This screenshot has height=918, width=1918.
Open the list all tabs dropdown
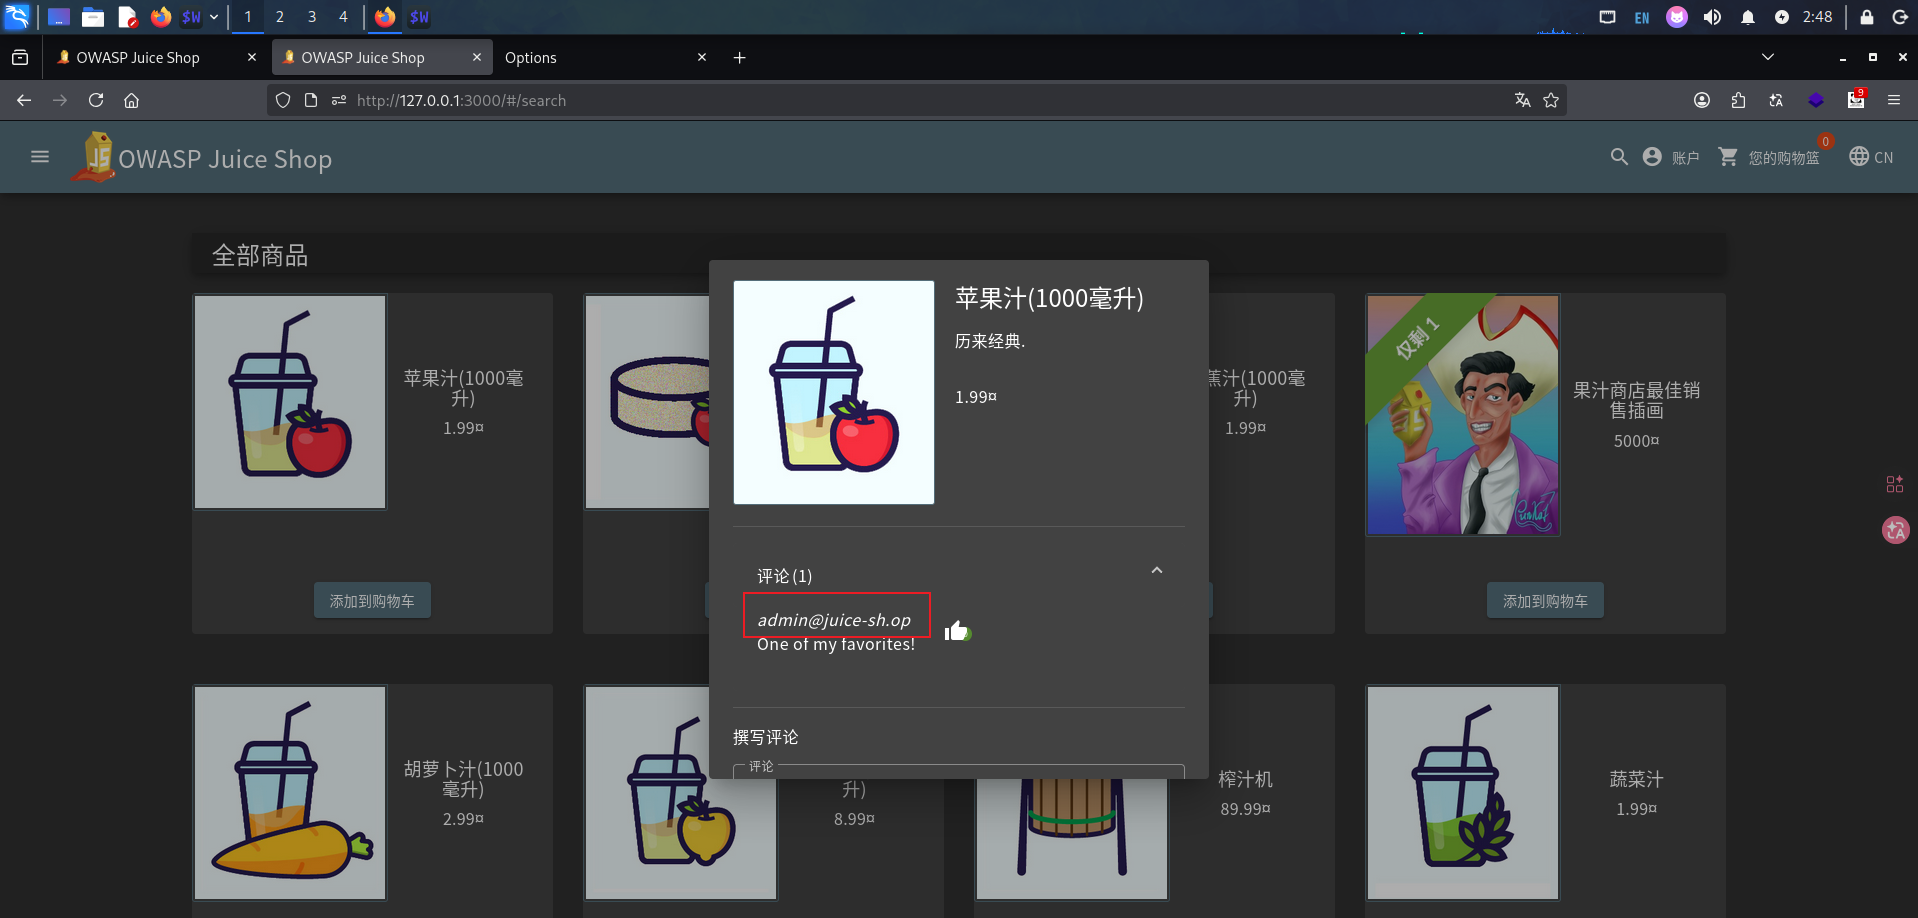pyautogui.click(x=1768, y=57)
